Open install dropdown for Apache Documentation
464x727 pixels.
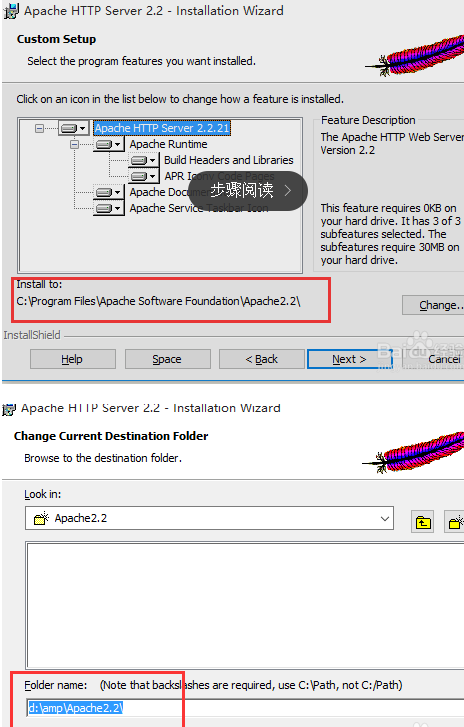click(109, 192)
